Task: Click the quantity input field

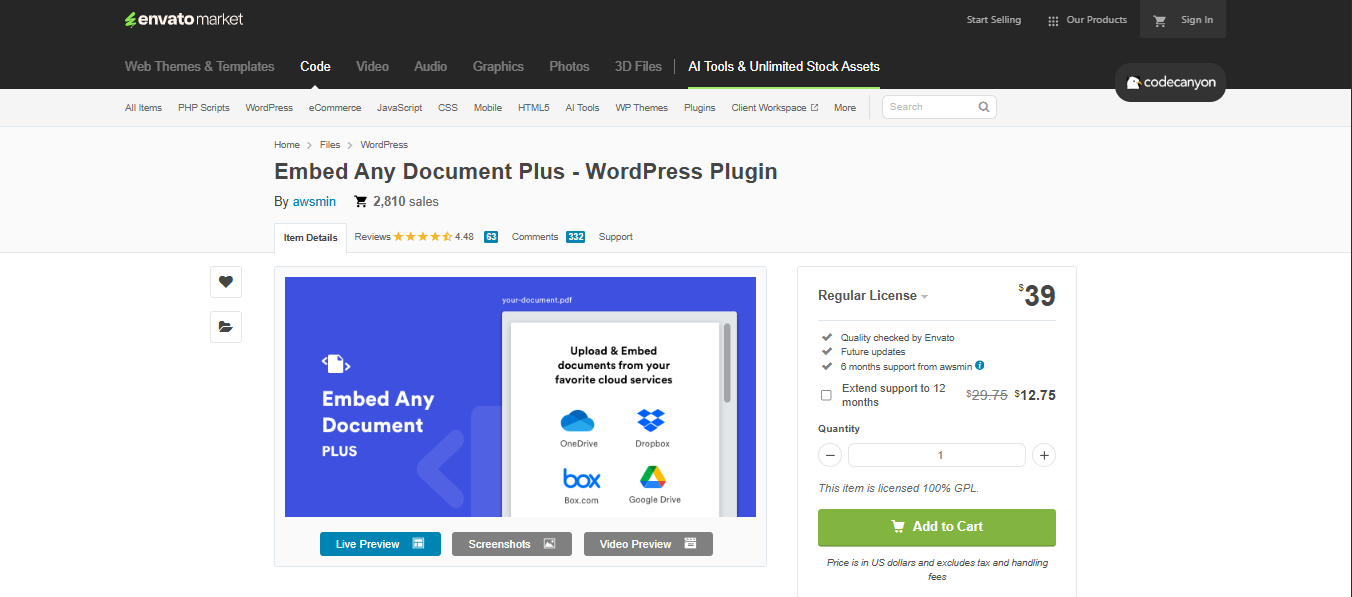Action: [937, 455]
